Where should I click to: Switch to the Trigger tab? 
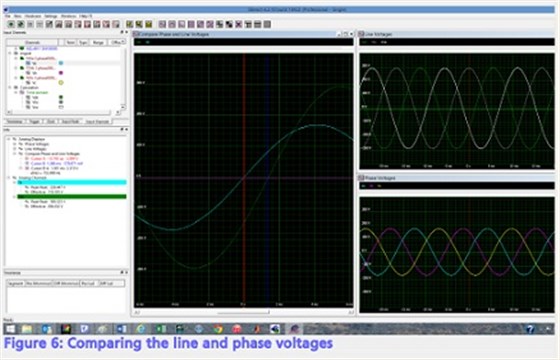pyautogui.click(x=34, y=122)
